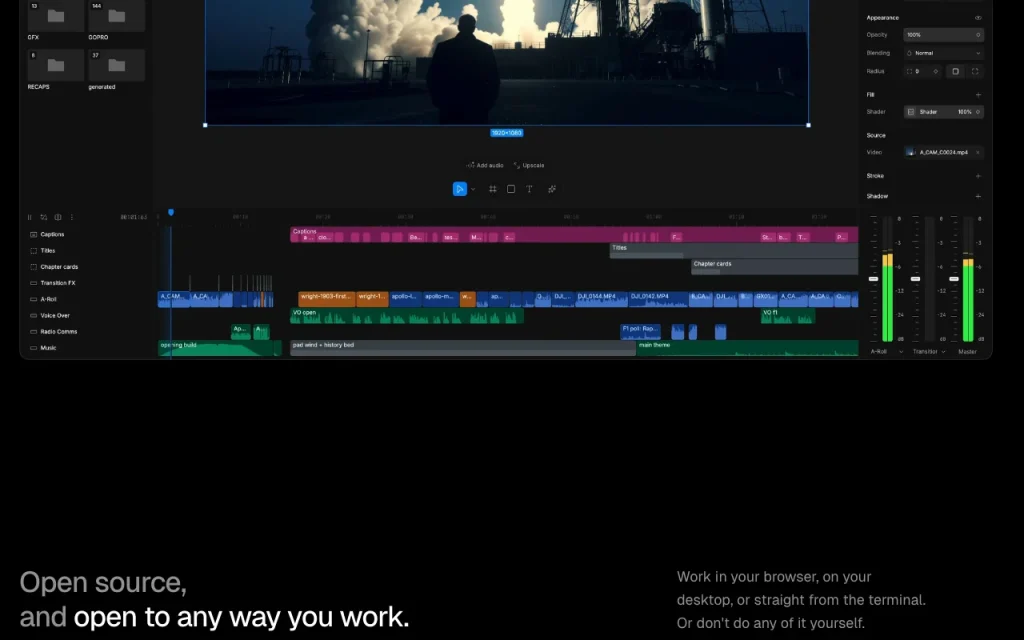Screen dimensions: 1024x640
Task: Click the A-Roll mixer fader handle
Action: (x=873, y=279)
